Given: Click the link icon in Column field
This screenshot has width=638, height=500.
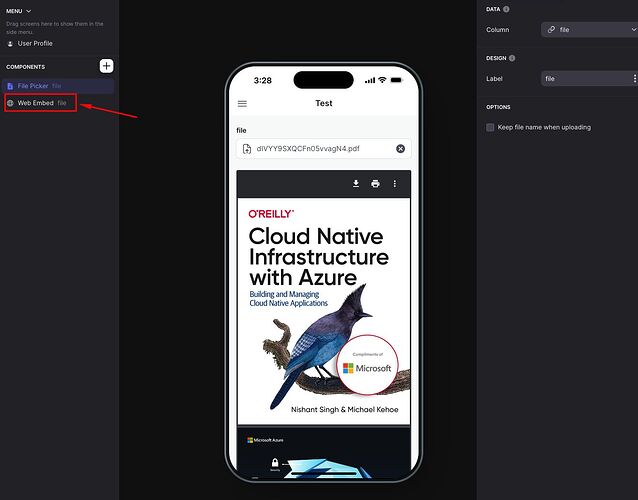Looking at the screenshot, I should tap(551, 29).
